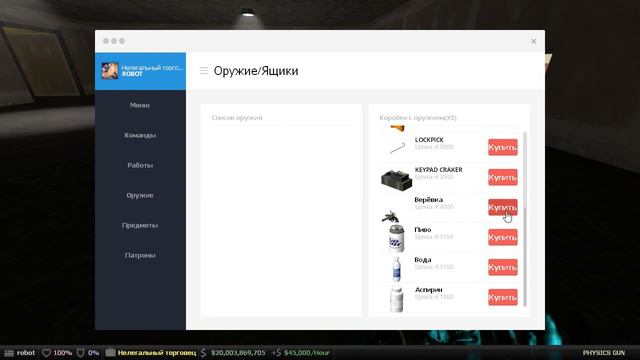Click the health heart icon in HUD
This screenshot has width=640, height=360.
tap(47, 353)
